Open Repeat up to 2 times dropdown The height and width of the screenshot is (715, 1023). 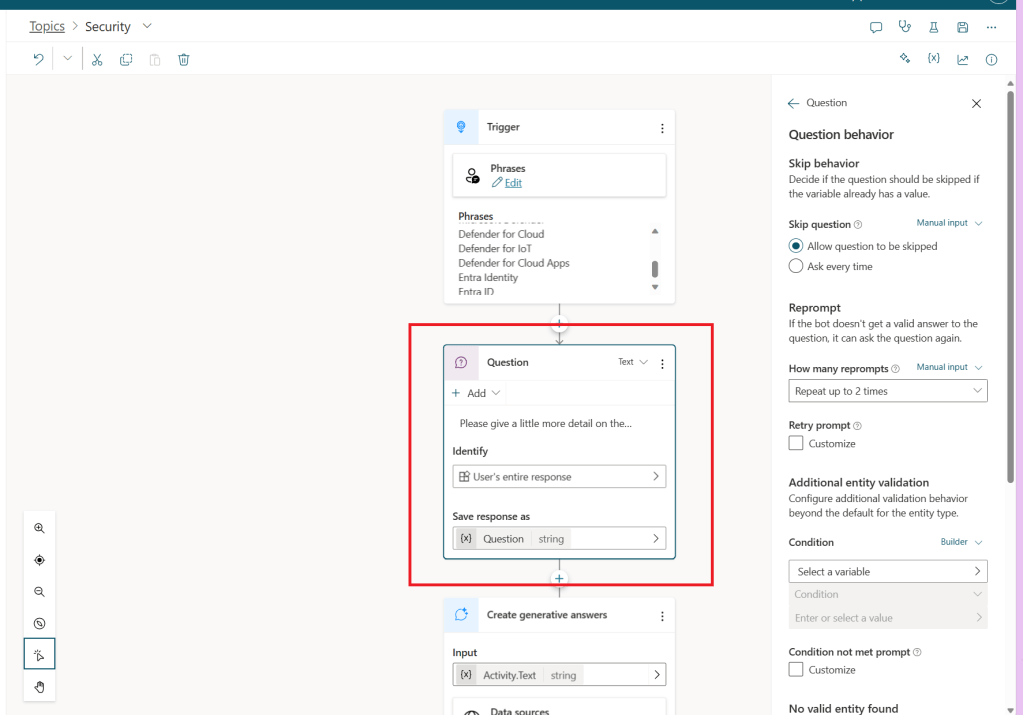[887, 391]
